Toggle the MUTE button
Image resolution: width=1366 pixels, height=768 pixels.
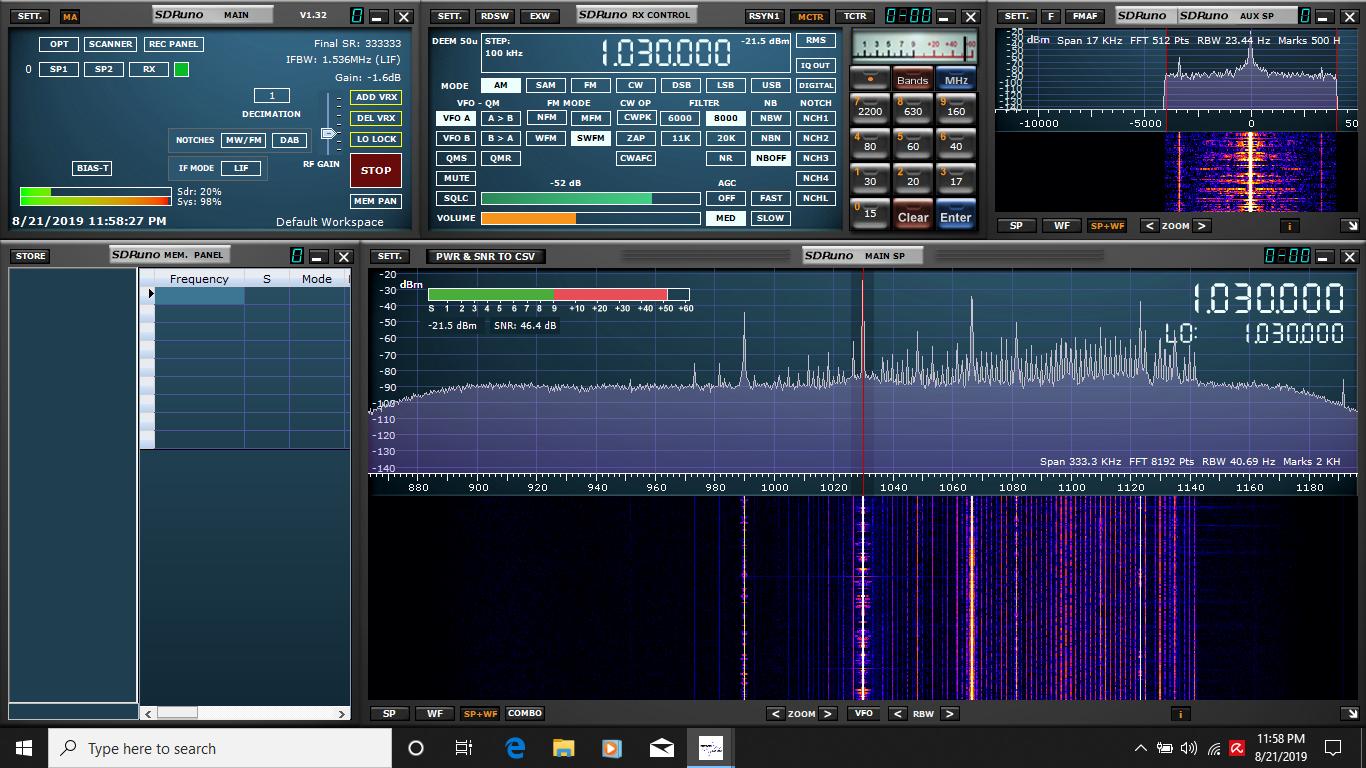(x=457, y=178)
